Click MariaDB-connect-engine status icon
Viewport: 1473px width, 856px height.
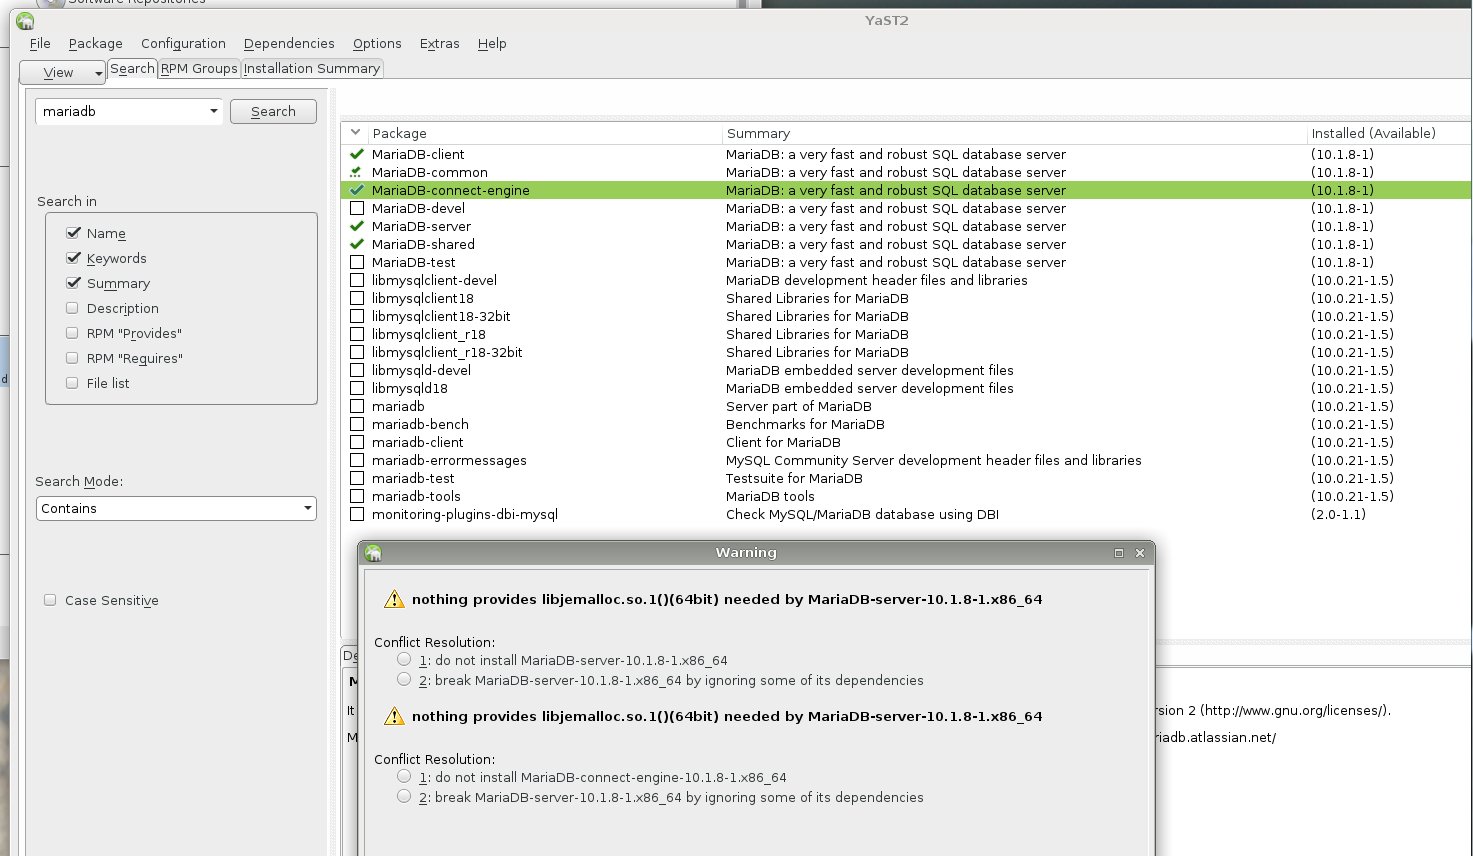point(356,190)
